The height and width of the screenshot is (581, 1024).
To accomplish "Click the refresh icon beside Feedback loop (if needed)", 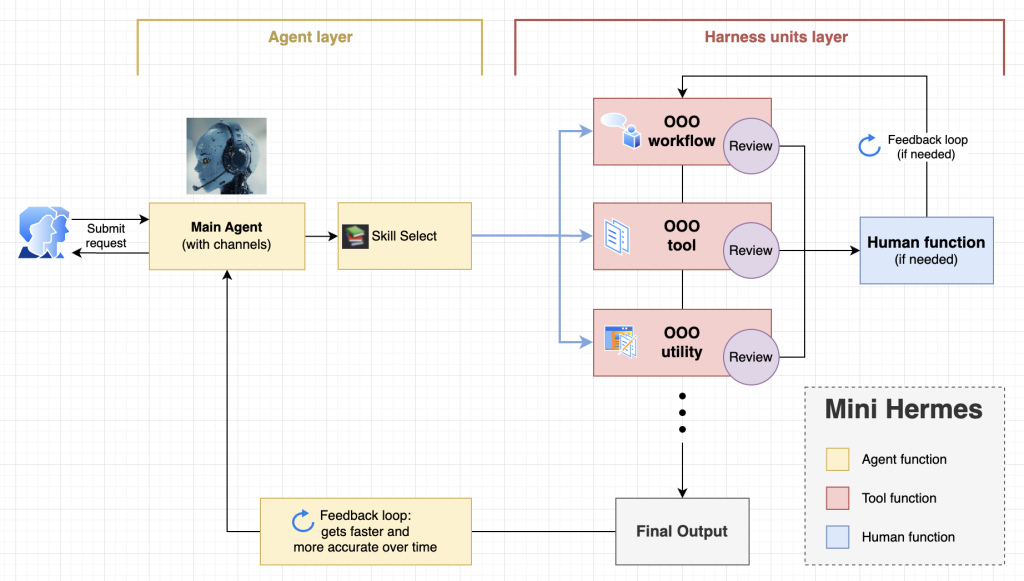I will pyautogui.click(x=869, y=146).
